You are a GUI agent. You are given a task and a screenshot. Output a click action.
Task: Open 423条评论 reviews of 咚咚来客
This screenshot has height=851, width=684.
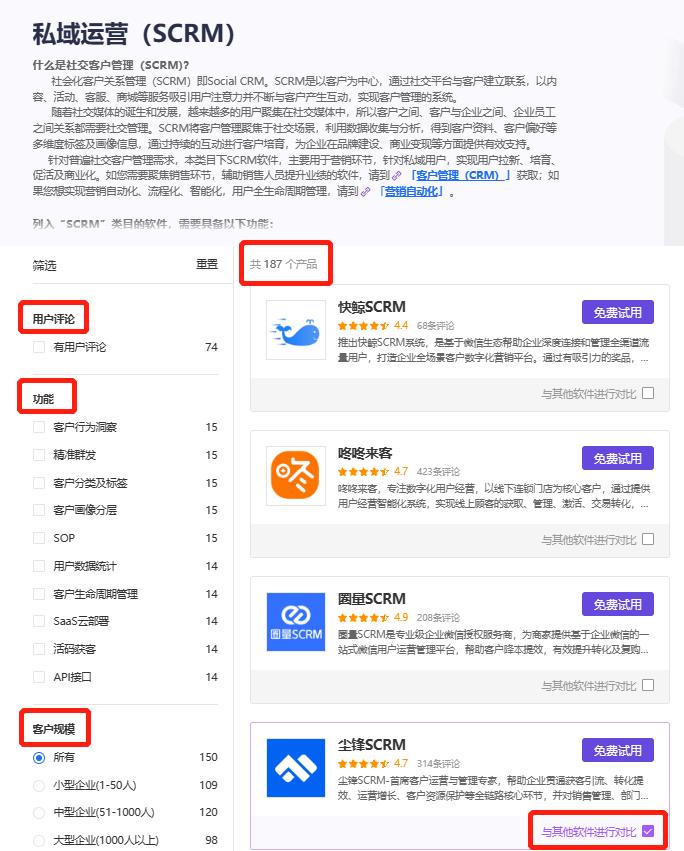click(x=438, y=472)
